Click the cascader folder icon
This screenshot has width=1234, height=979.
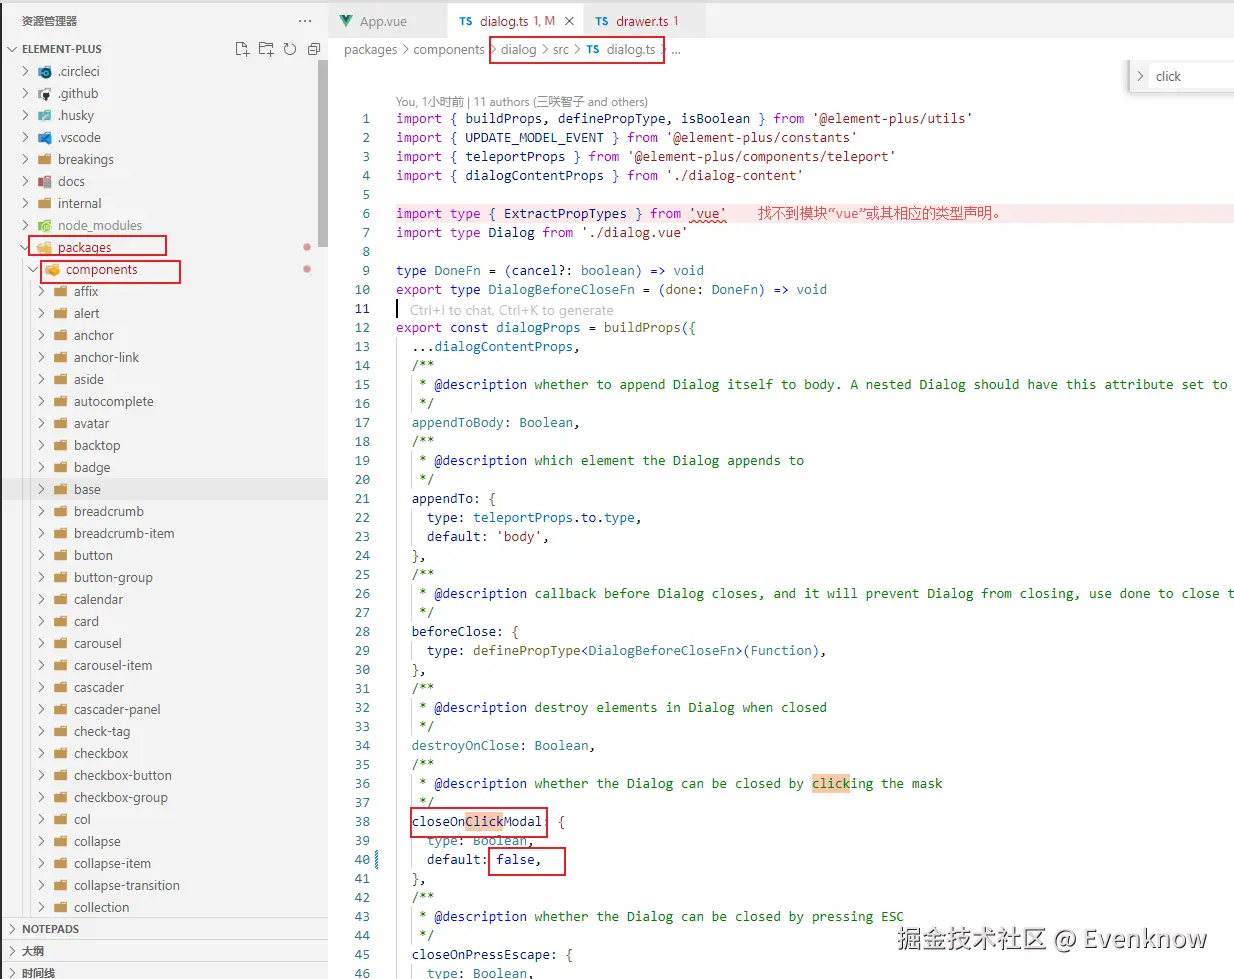60,687
